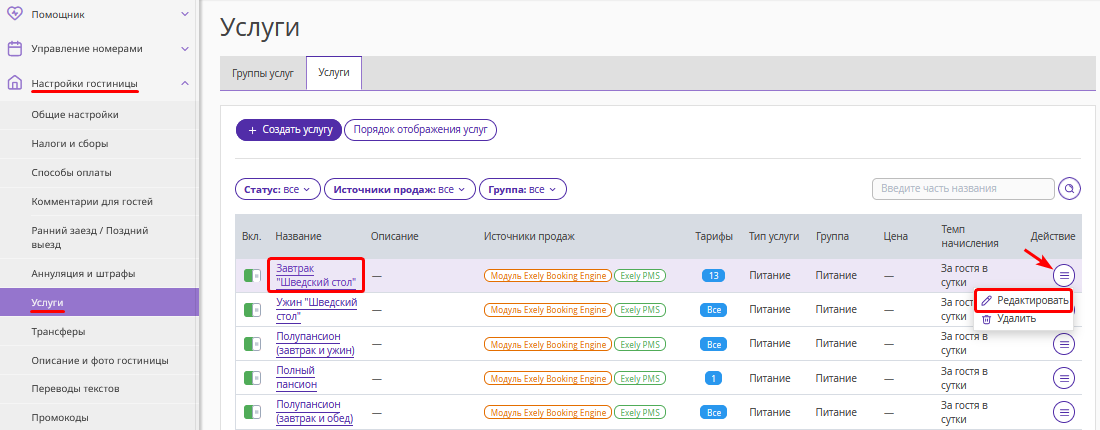Click the Управление номерами calendar icon
Image resolution: width=1100 pixels, height=430 pixels.
[x=14, y=48]
